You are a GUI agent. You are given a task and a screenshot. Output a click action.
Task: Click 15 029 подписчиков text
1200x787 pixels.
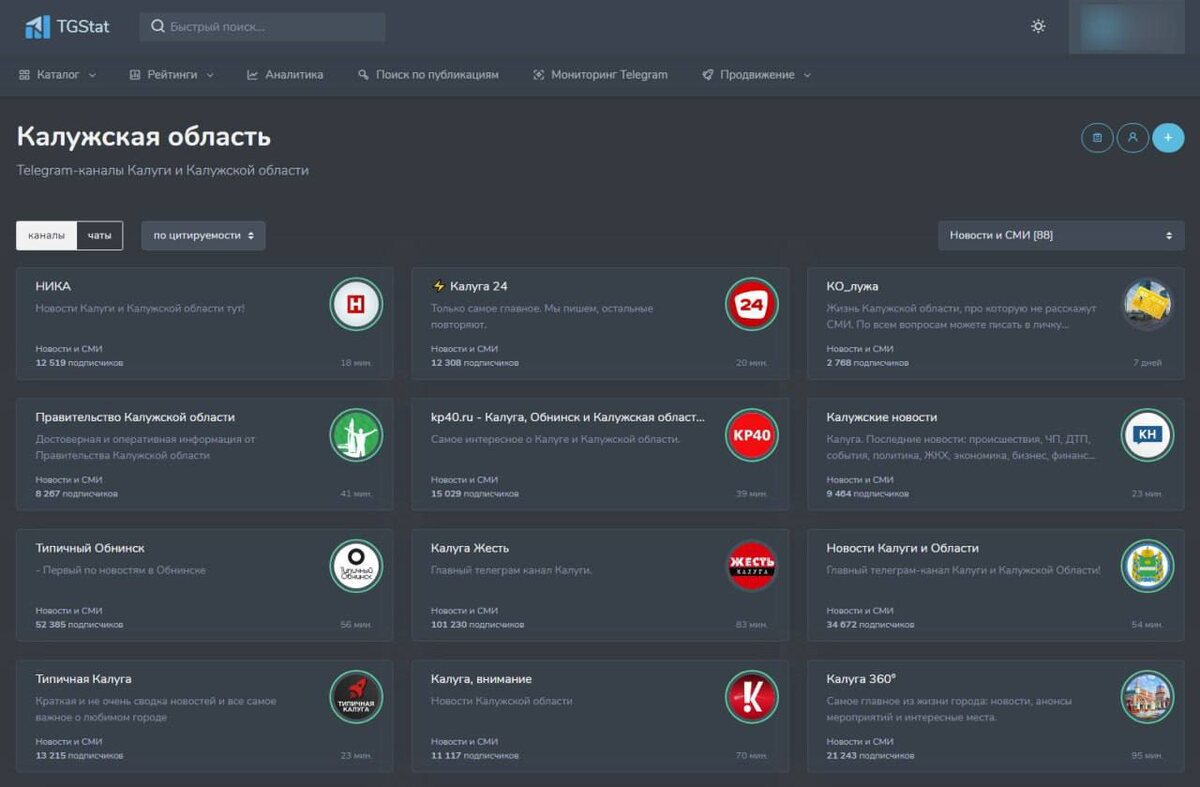(x=475, y=494)
